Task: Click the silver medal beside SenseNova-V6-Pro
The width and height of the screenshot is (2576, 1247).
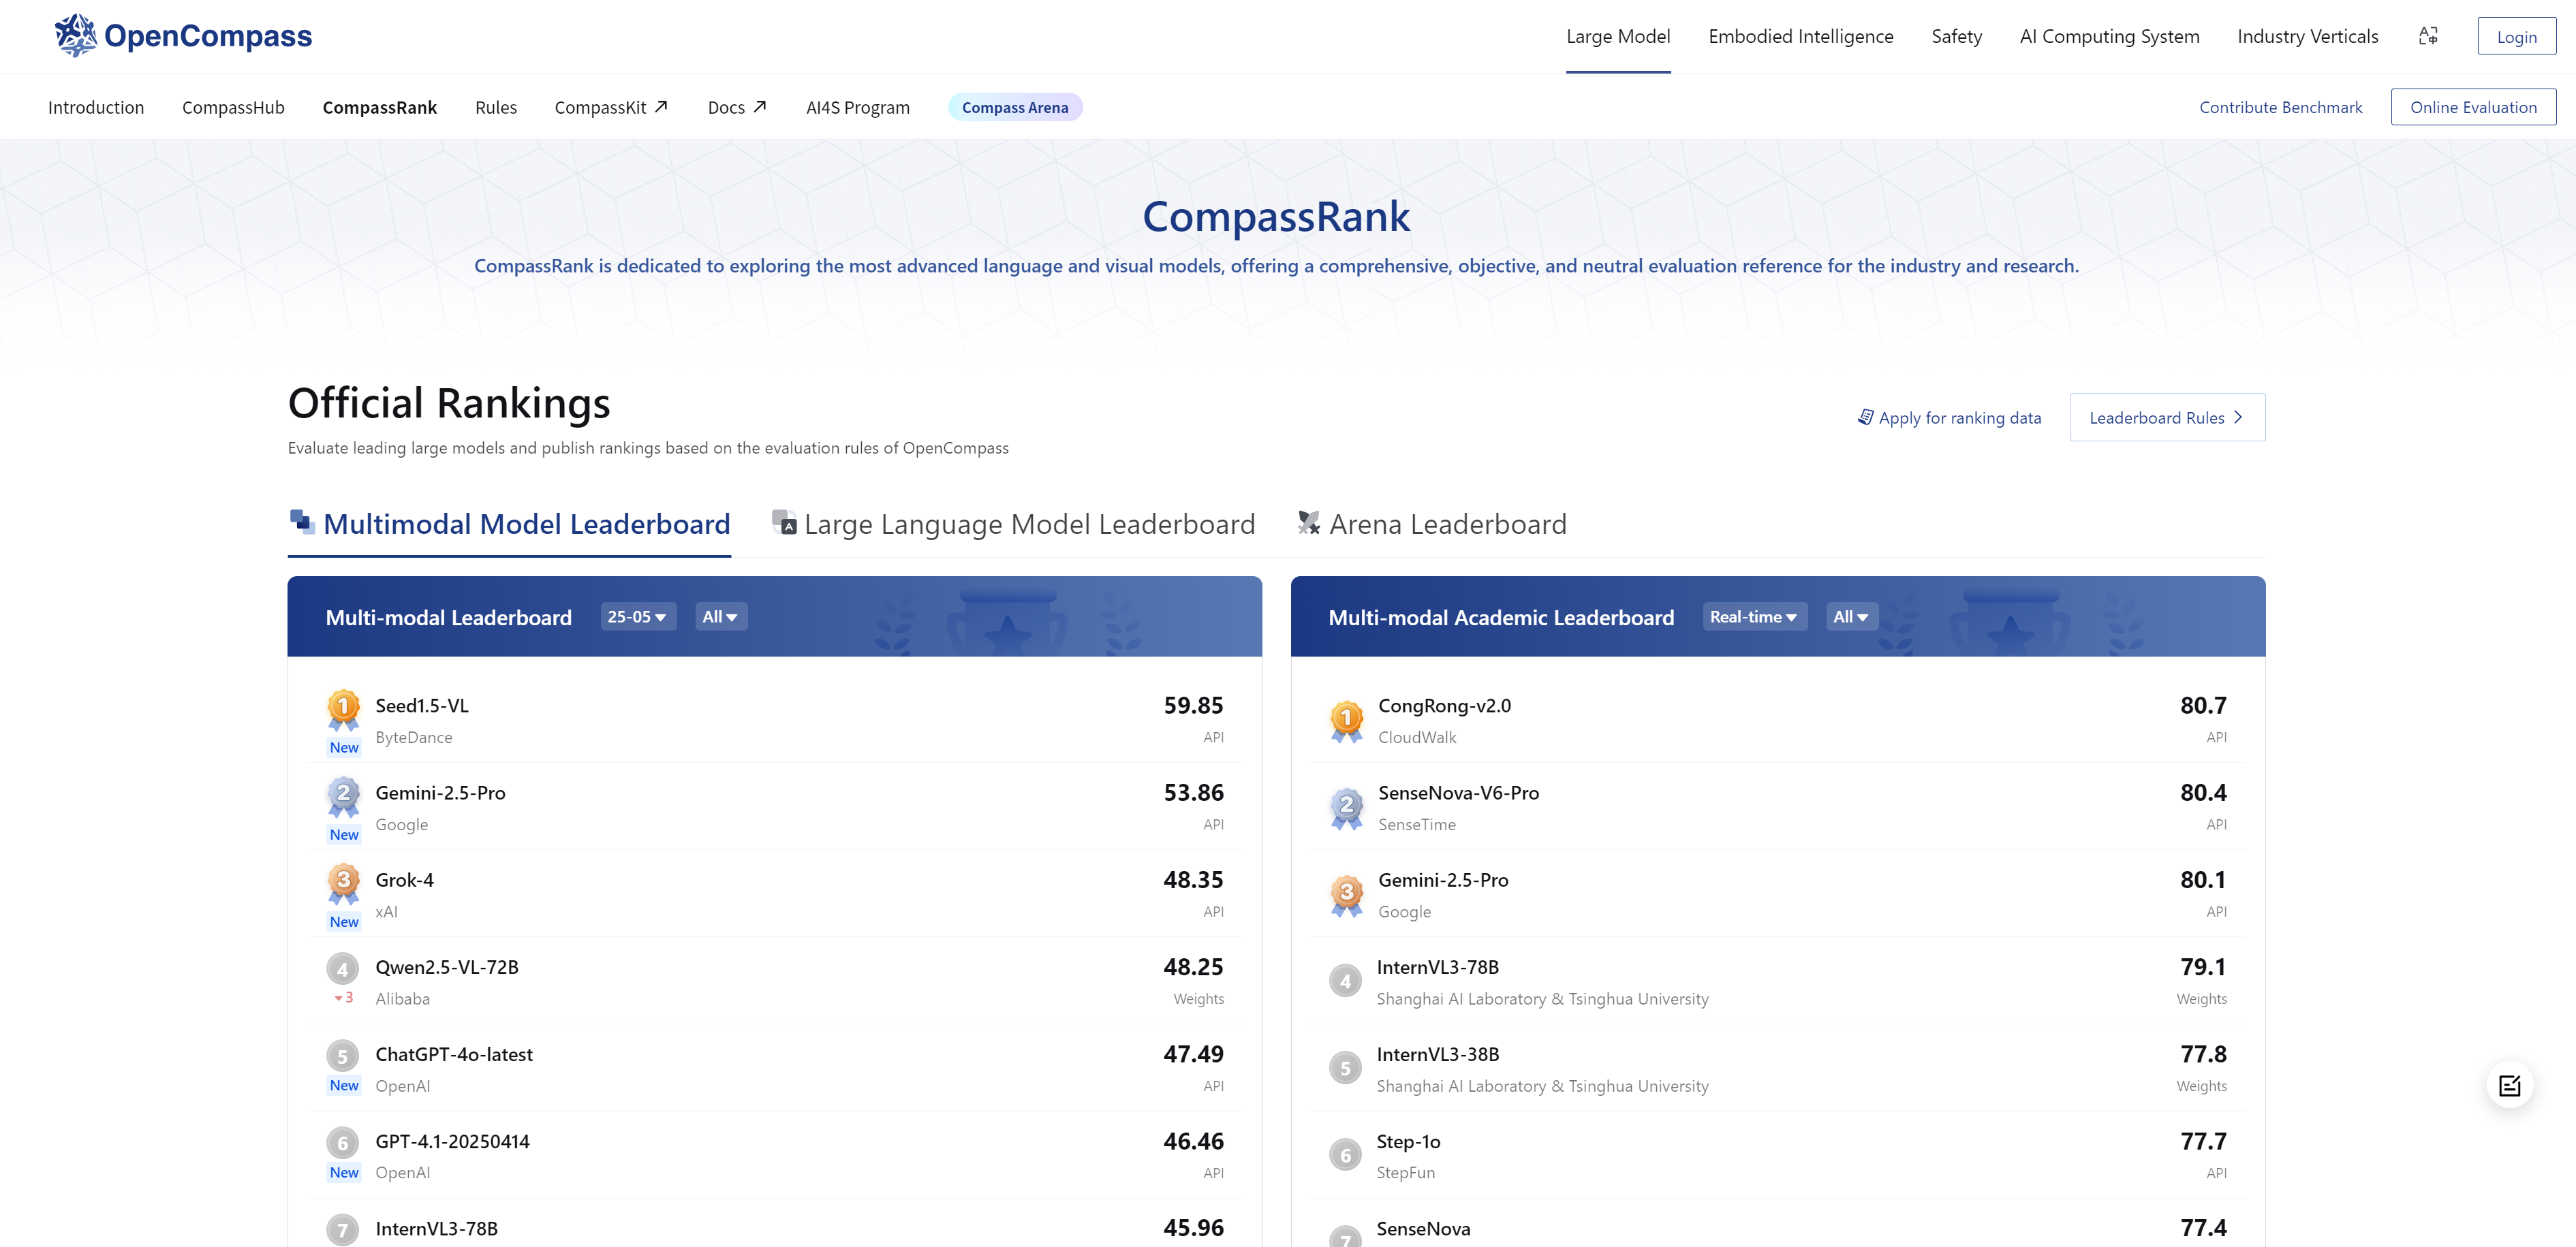Action: 1346,808
